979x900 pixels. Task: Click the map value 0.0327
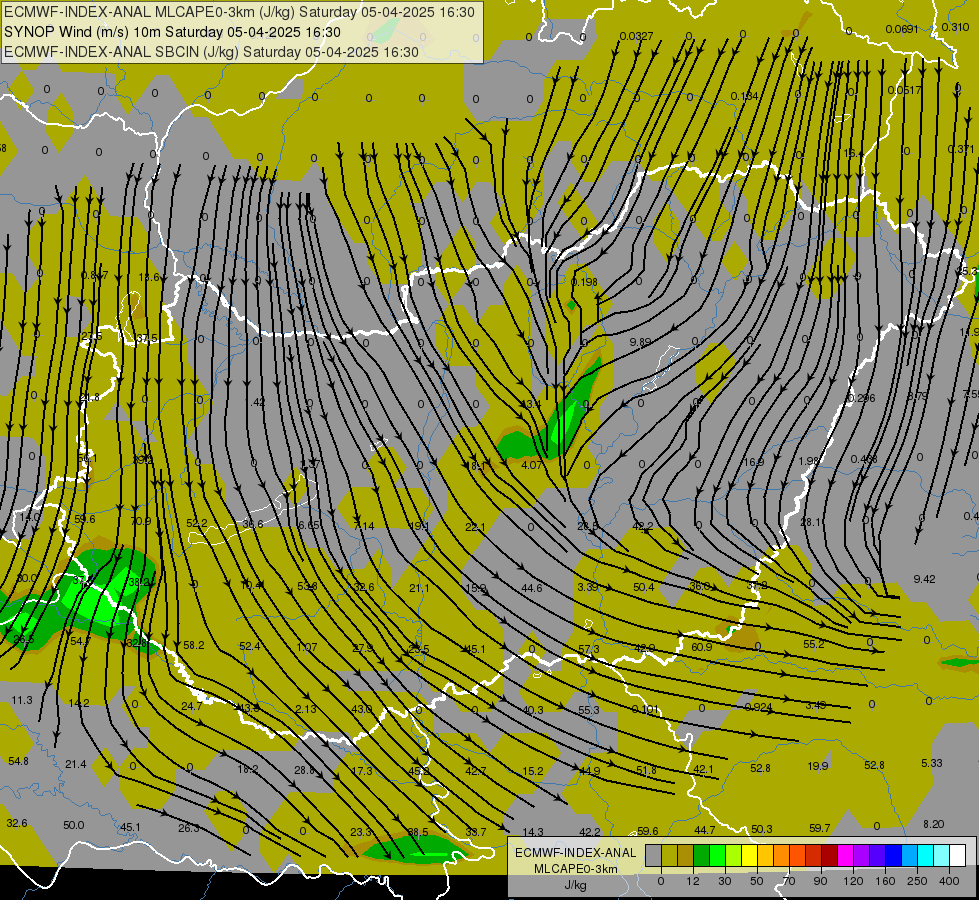pos(636,36)
